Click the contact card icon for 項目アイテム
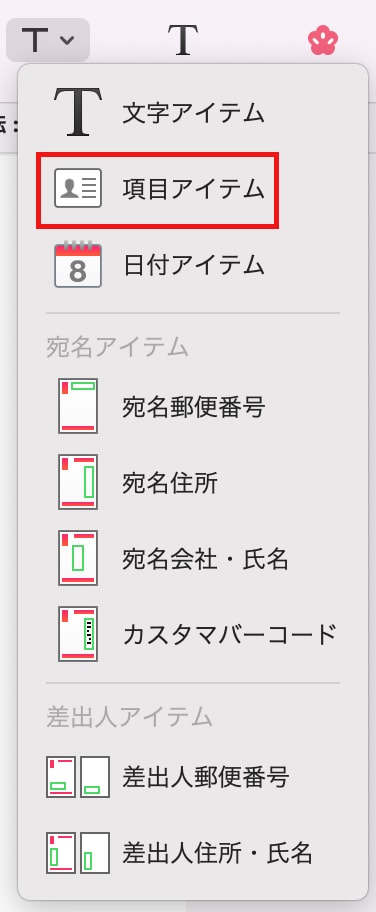376x912 pixels. click(78, 188)
